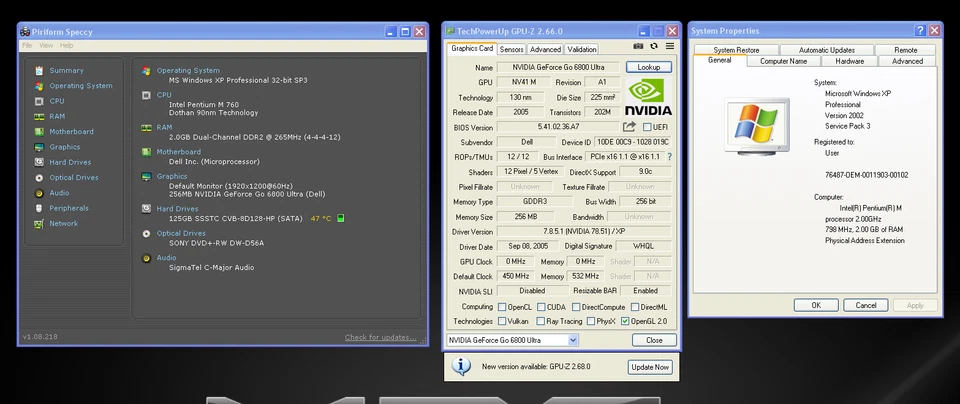Click the Check for updates link
The width and height of the screenshot is (960, 404).
[380, 337]
